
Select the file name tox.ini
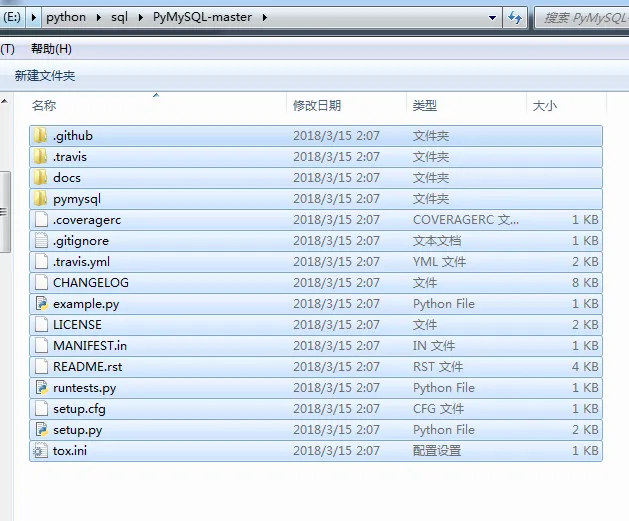70,451
